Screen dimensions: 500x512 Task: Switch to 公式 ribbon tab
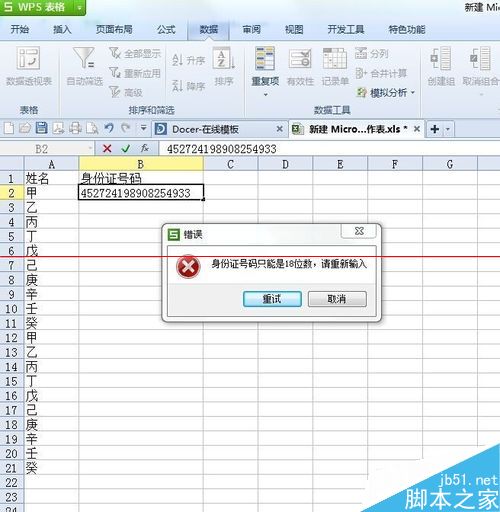click(x=166, y=30)
